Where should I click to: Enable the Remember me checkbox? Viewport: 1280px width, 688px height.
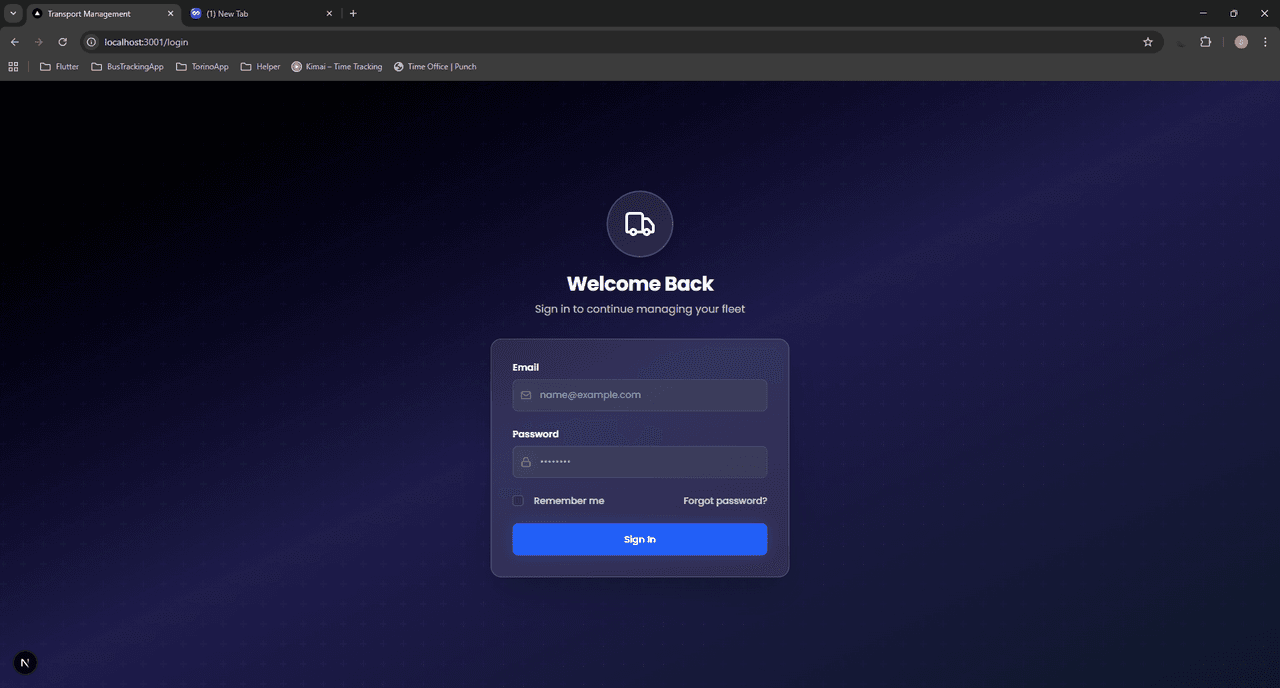click(x=518, y=501)
